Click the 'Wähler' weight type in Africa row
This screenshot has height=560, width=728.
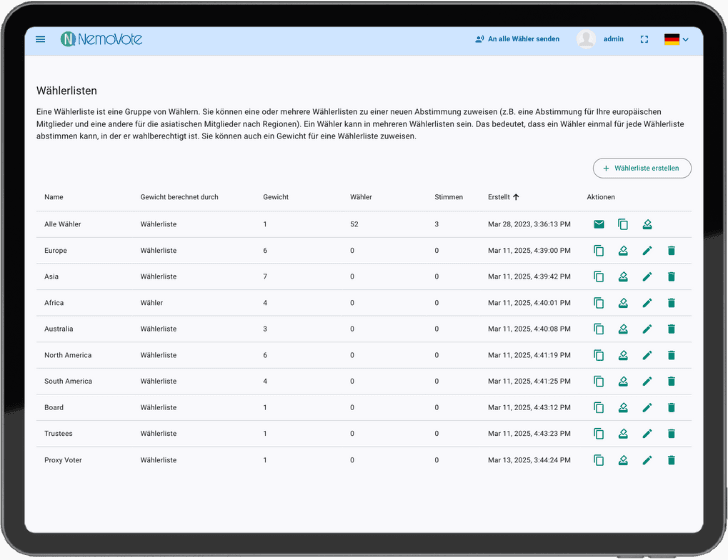152,303
